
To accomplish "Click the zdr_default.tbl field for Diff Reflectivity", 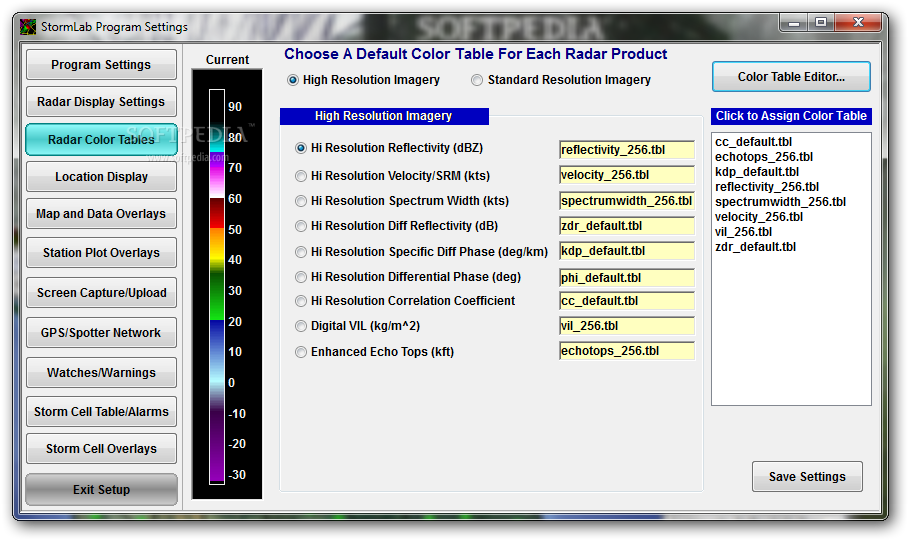I will click(627, 226).
